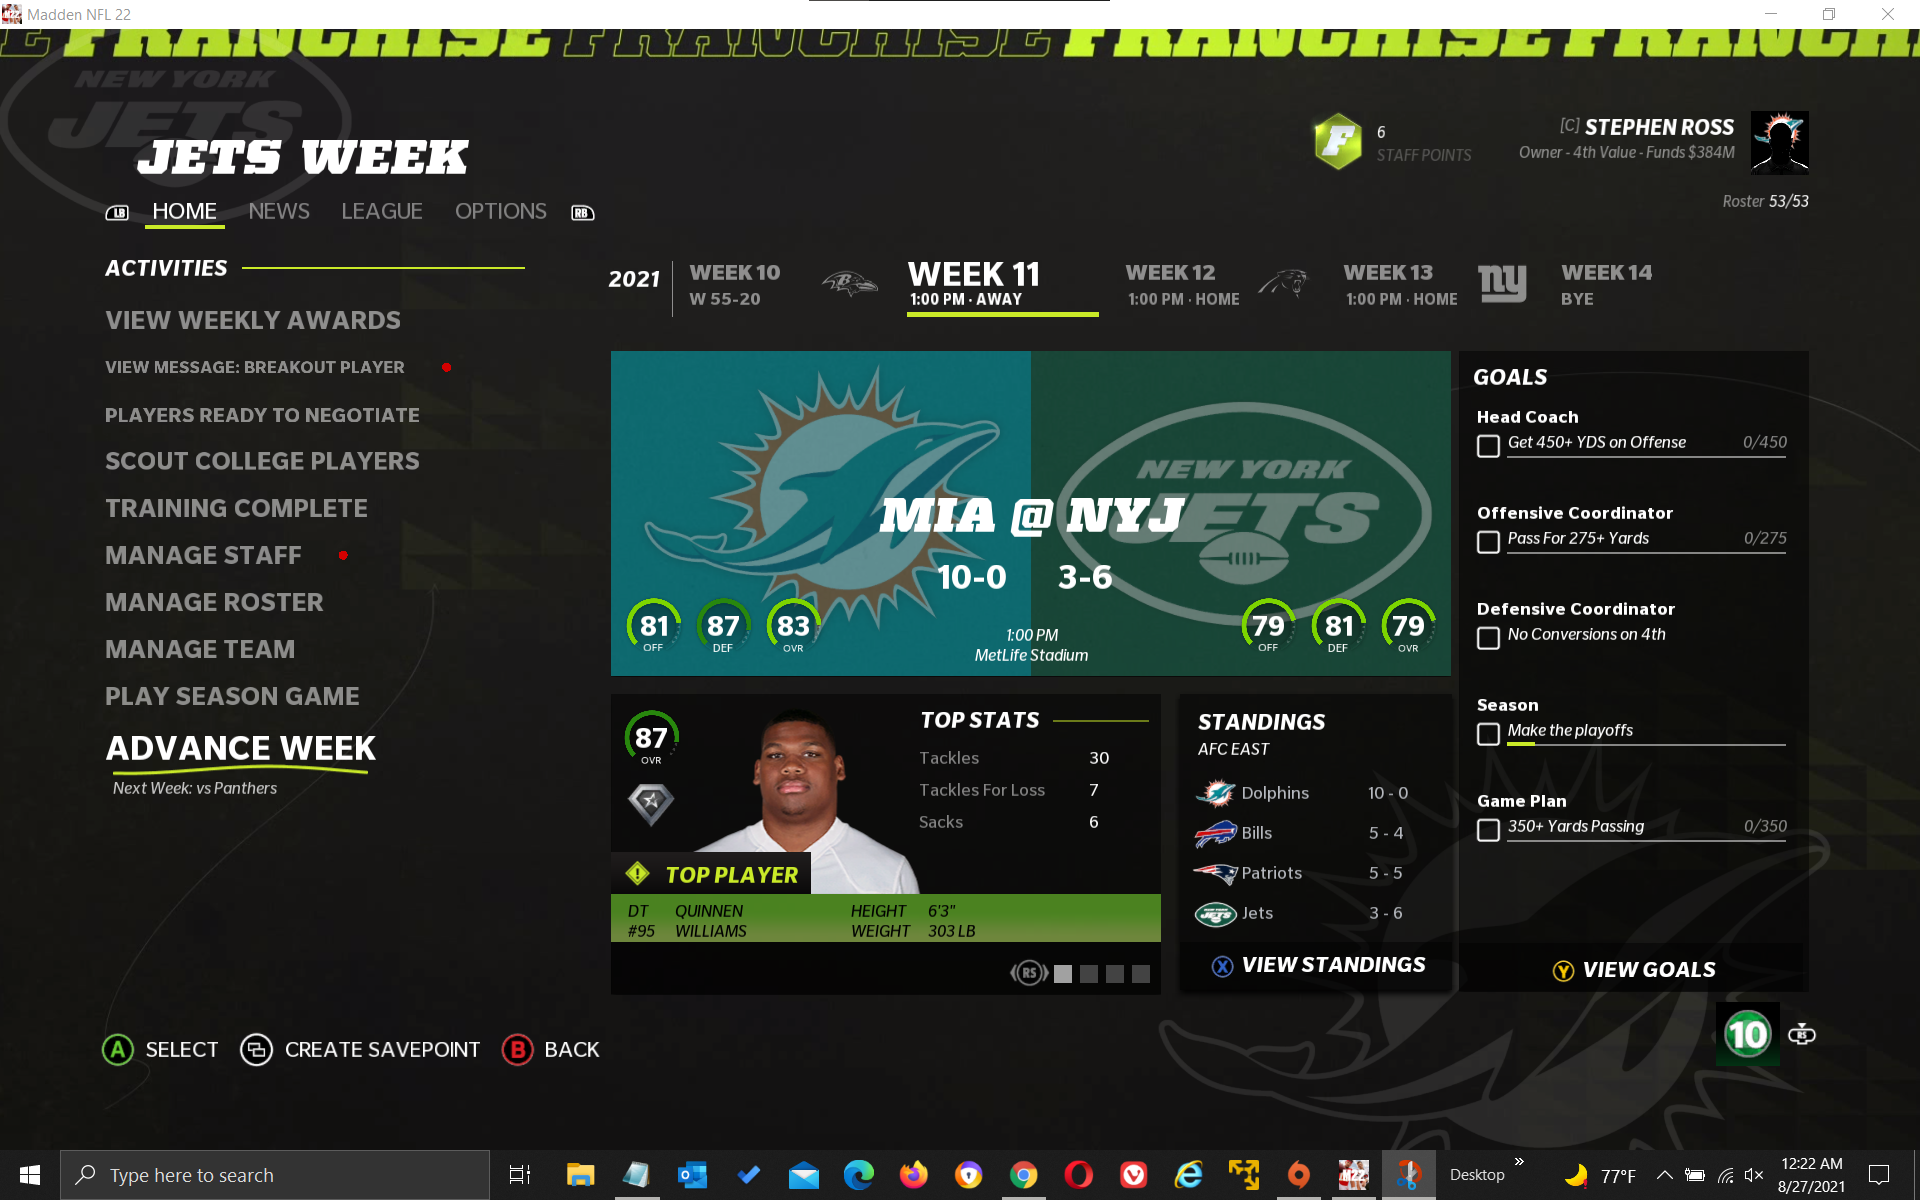The image size is (1920, 1200).
Task: Open MIA @ NYJ matchup banner
Action: tap(1030, 513)
